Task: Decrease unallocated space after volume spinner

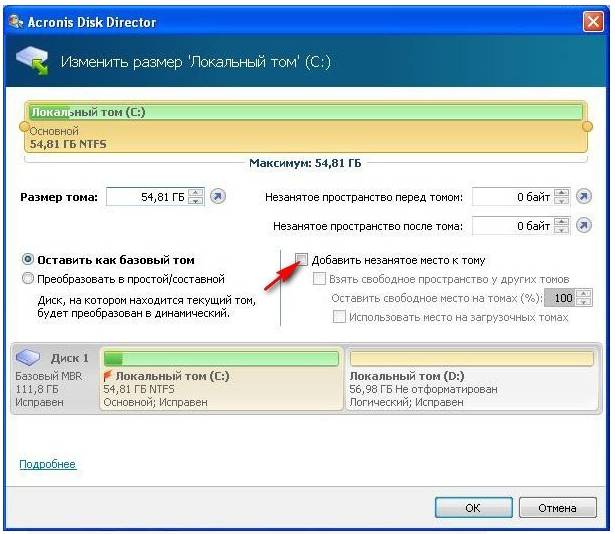Action: (x=561, y=230)
